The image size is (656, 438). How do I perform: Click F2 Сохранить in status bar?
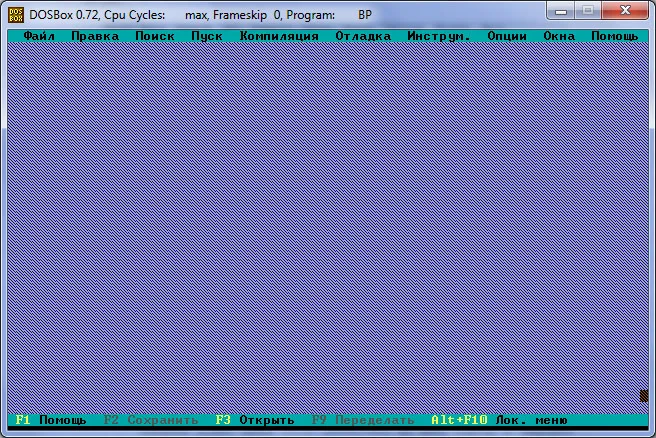pyautogui.click(x=151, y=420)
